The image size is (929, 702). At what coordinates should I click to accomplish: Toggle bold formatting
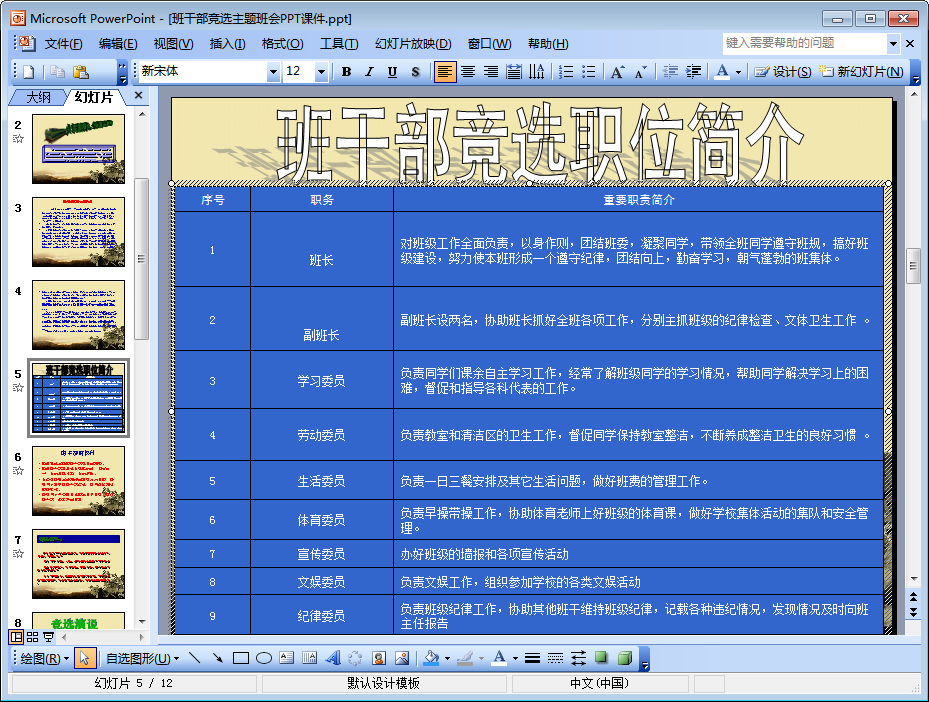(x=347, y=72)
